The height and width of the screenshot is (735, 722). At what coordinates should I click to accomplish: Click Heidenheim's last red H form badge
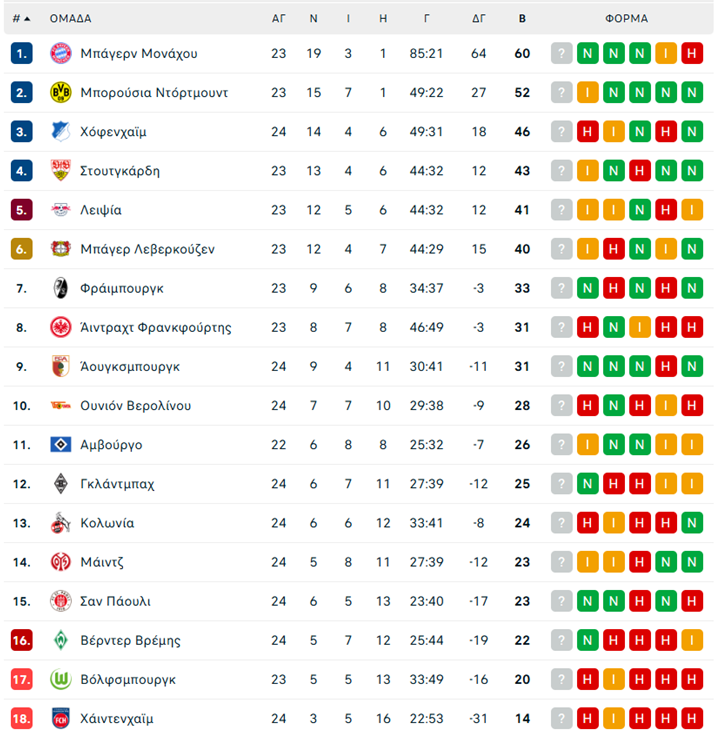tap(692, 718)
